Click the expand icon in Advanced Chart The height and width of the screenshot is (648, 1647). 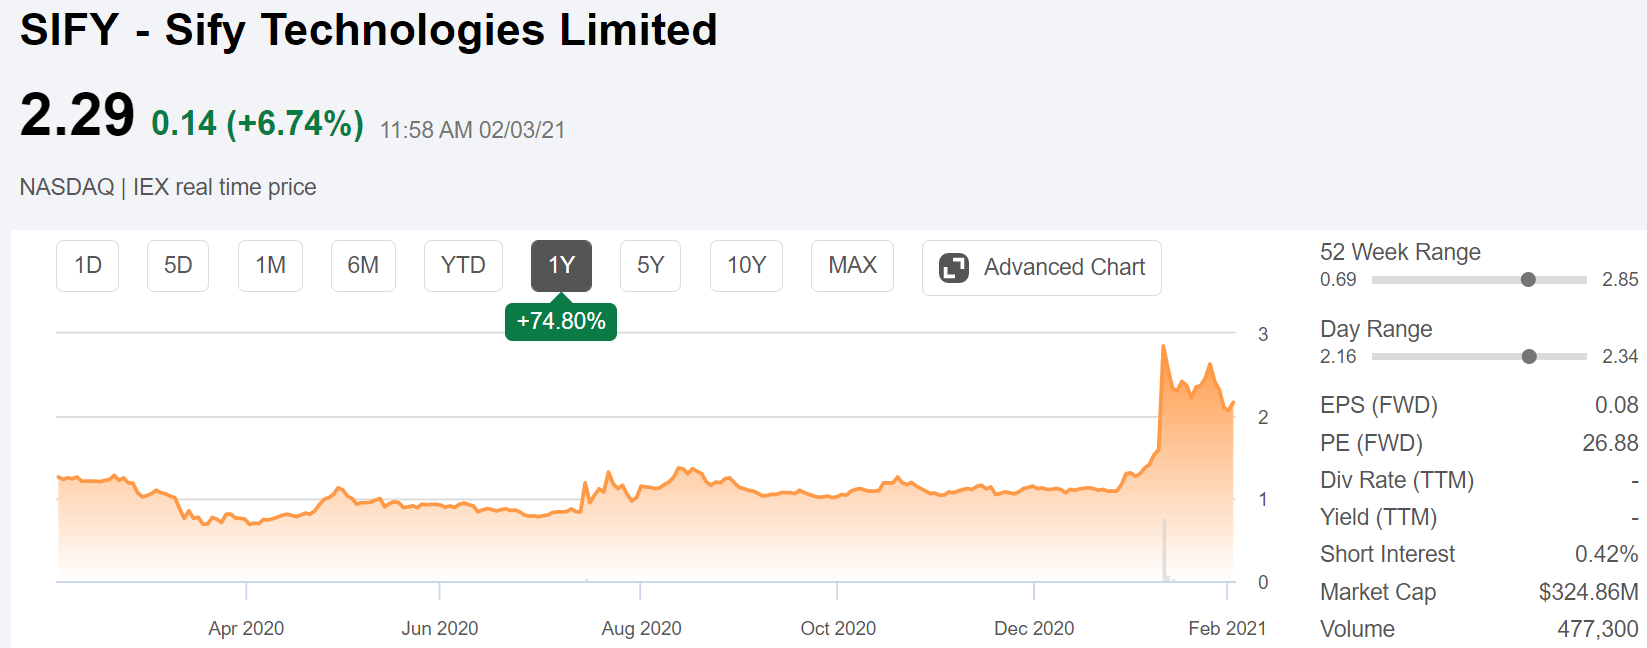(x=954, y=268)
